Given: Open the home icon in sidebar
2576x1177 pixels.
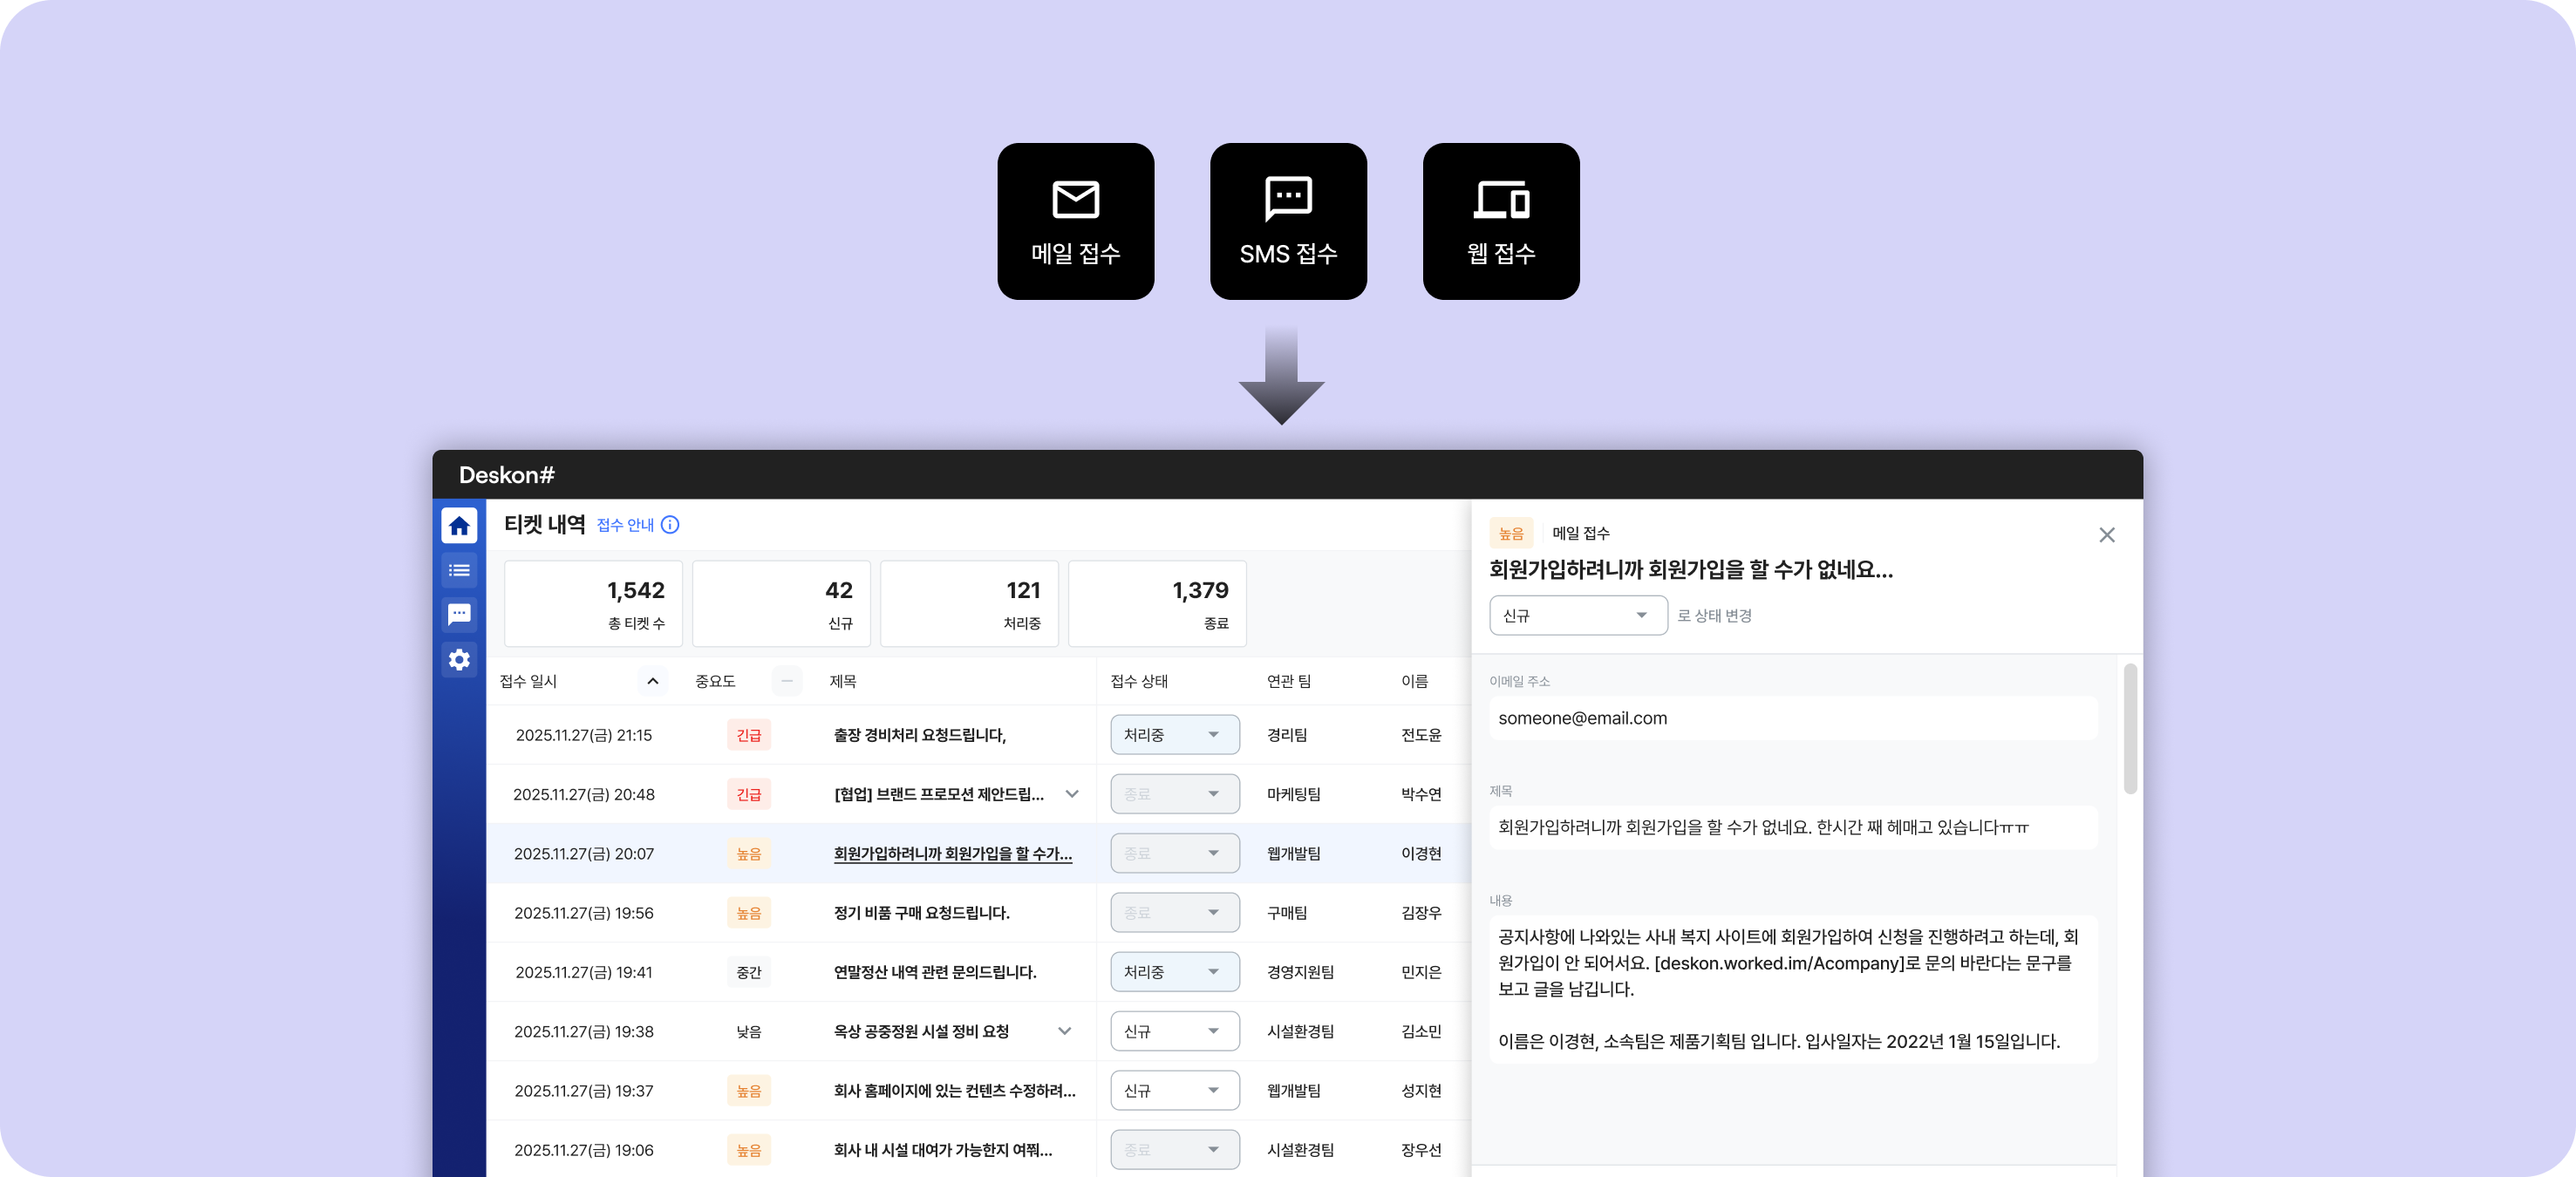Looking at the screenshot, I should (x=459, y=525).
